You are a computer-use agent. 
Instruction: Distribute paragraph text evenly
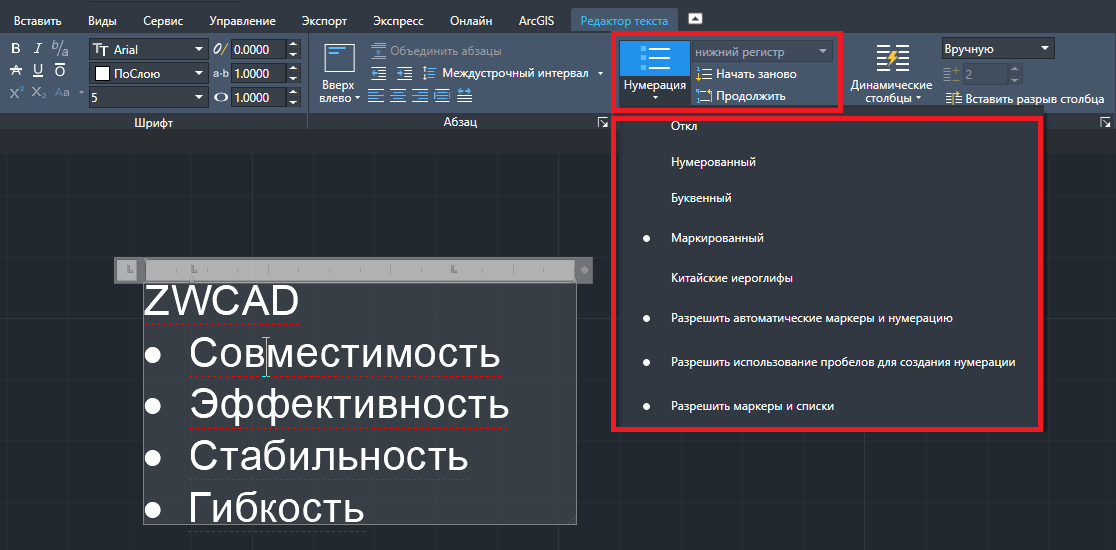(464, 95)
